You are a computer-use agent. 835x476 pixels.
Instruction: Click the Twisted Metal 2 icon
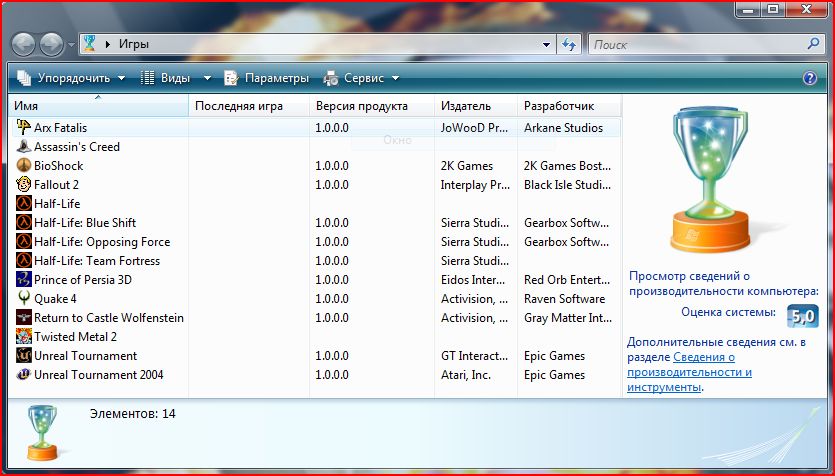(x=23, y=337)
